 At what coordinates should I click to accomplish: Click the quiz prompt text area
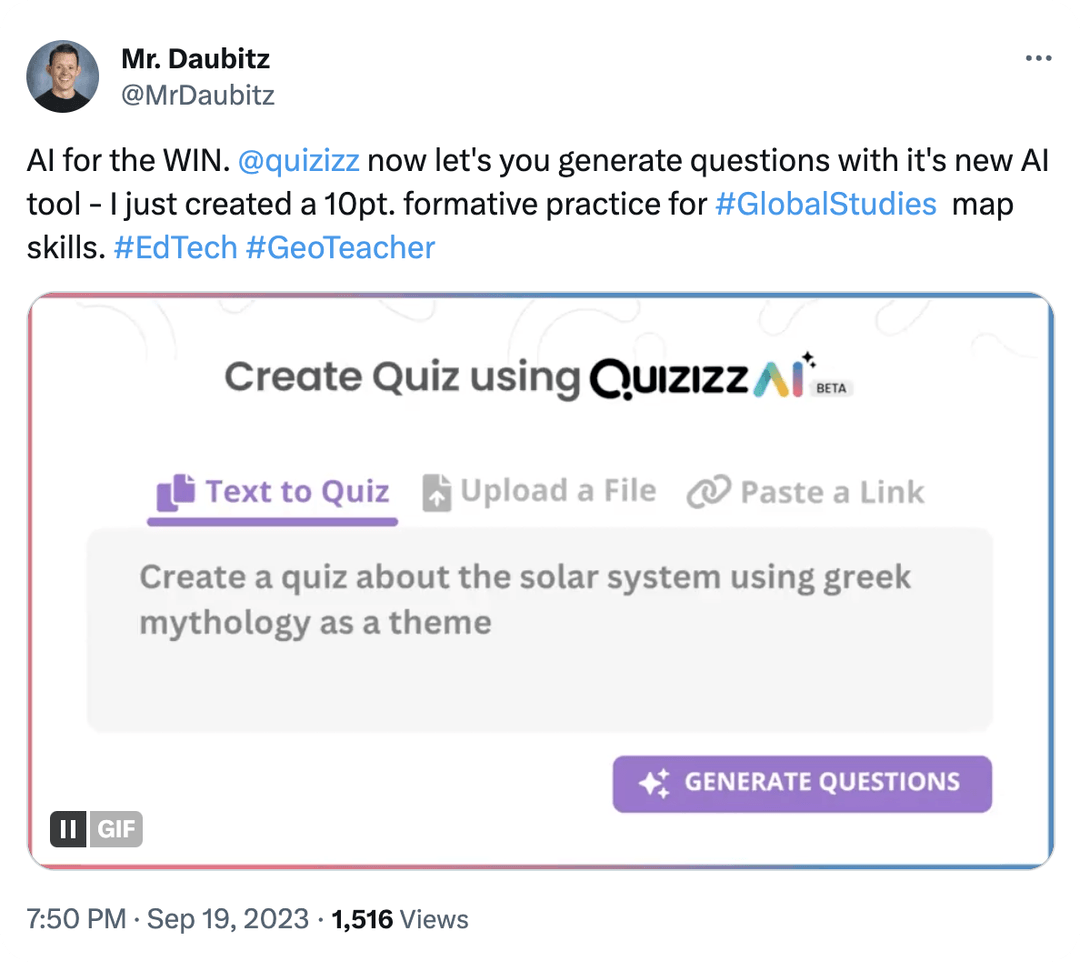tap(540, 630)
